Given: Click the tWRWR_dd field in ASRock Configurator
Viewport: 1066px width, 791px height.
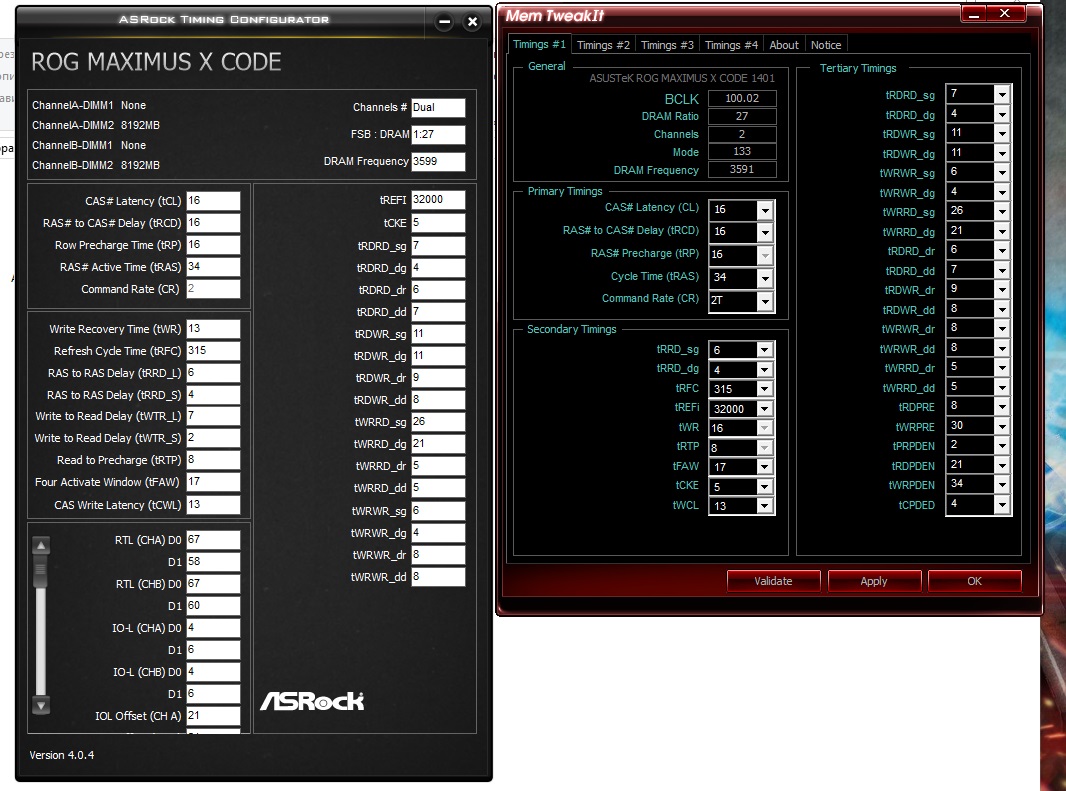Looking at the screenshot, I should click(x=438, y=577).
